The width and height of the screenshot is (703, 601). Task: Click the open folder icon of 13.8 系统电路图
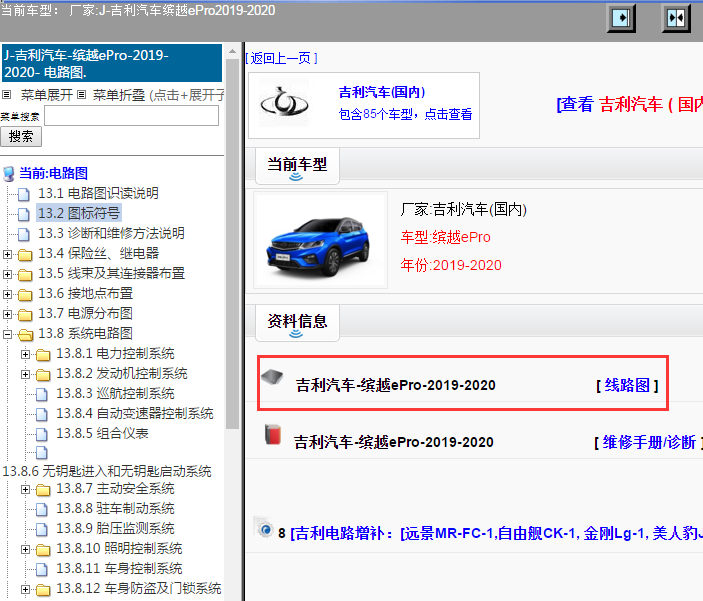26,335
